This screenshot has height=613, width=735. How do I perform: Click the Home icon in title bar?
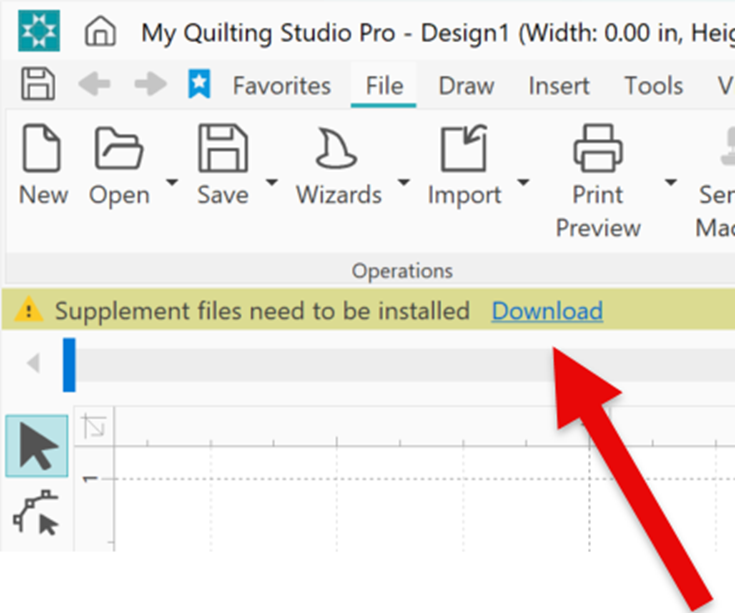(100, 31)
